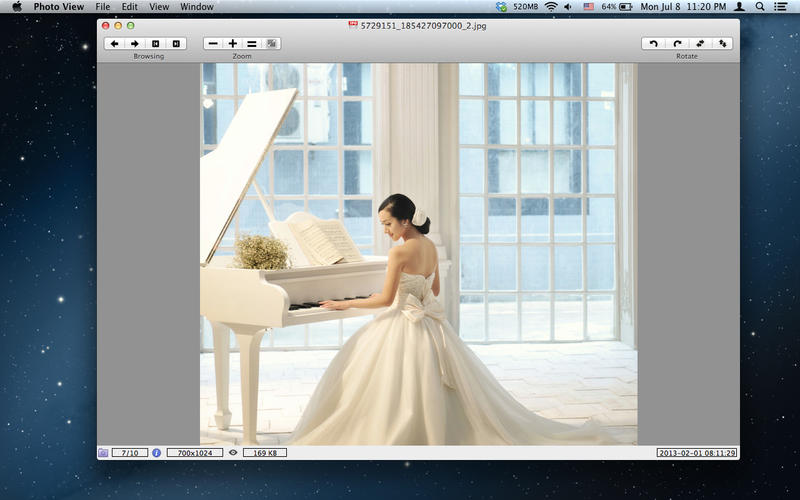
Task: Flip the image horizontally
Action: (700, 44)
